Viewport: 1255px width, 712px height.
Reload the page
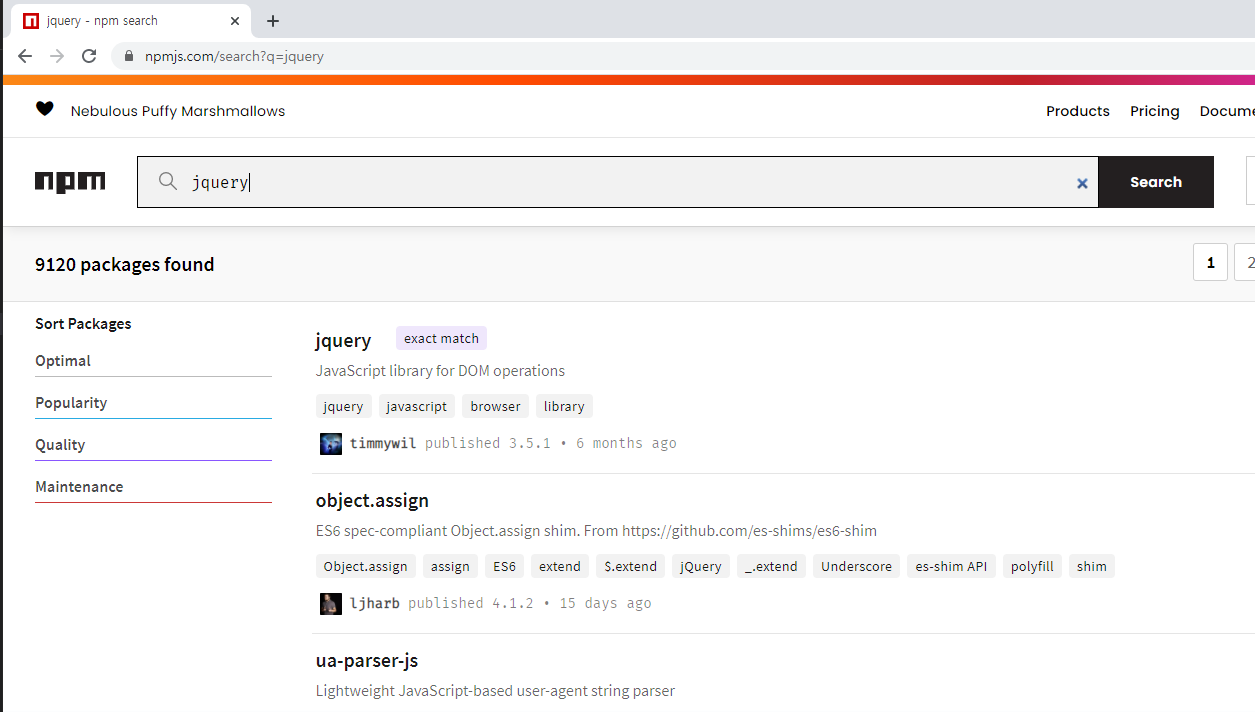click(89, 56)
